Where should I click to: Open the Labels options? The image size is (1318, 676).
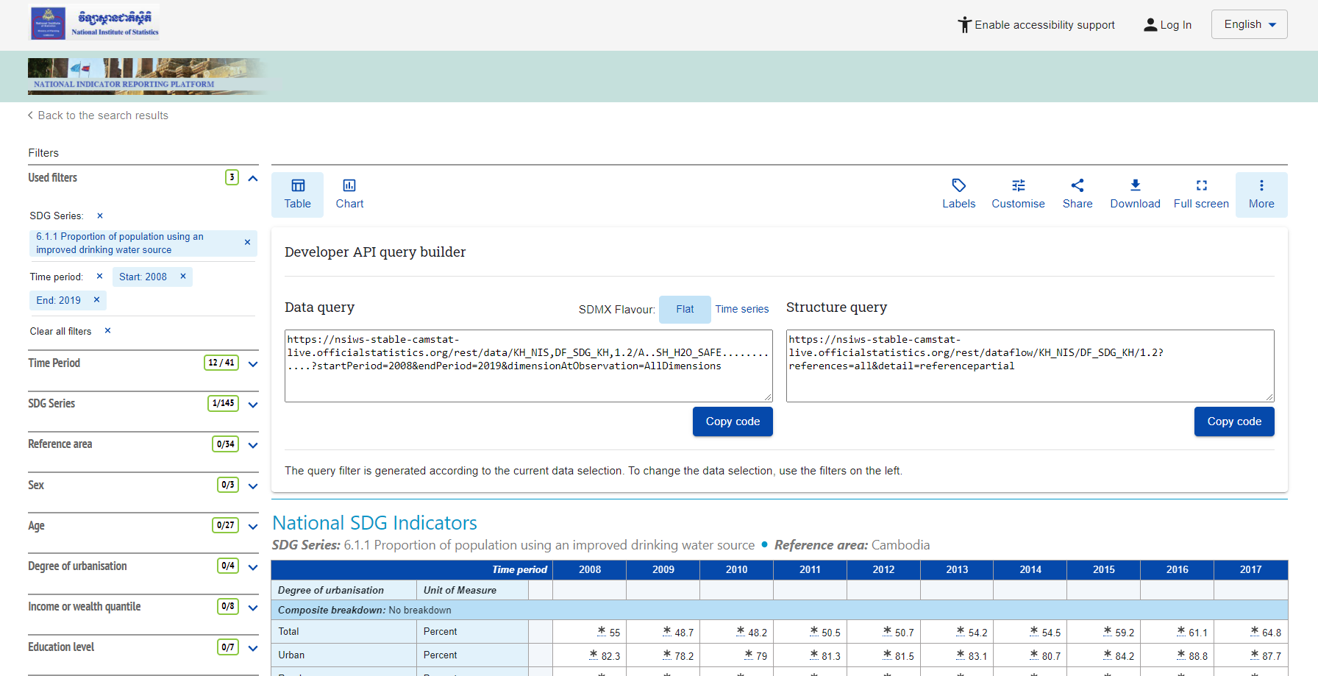coord(958,194)
